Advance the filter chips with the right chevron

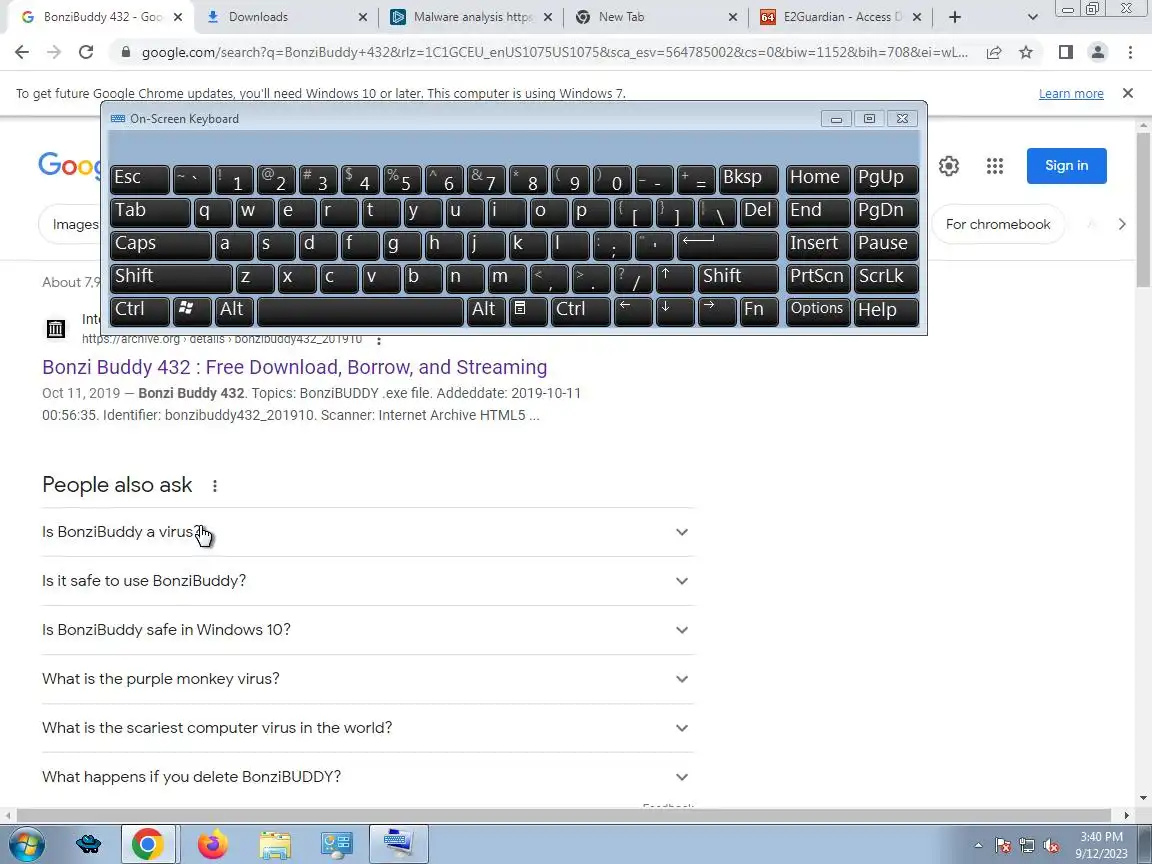pos(1122,224)
